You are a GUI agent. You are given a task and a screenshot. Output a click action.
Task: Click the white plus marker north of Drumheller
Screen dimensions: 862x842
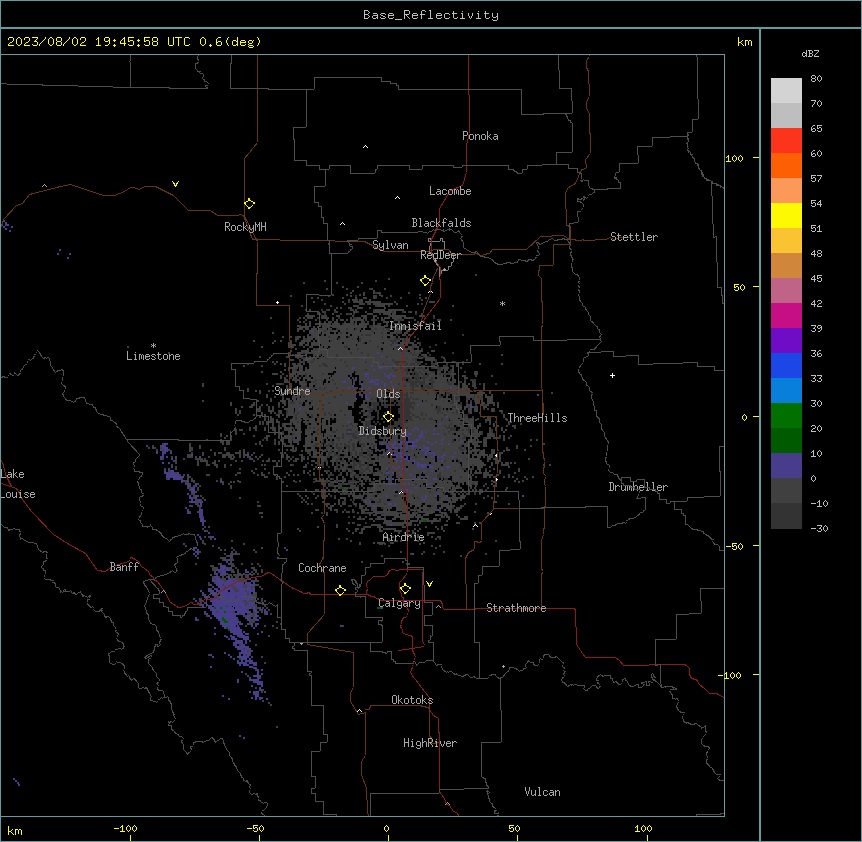(612, 375)
